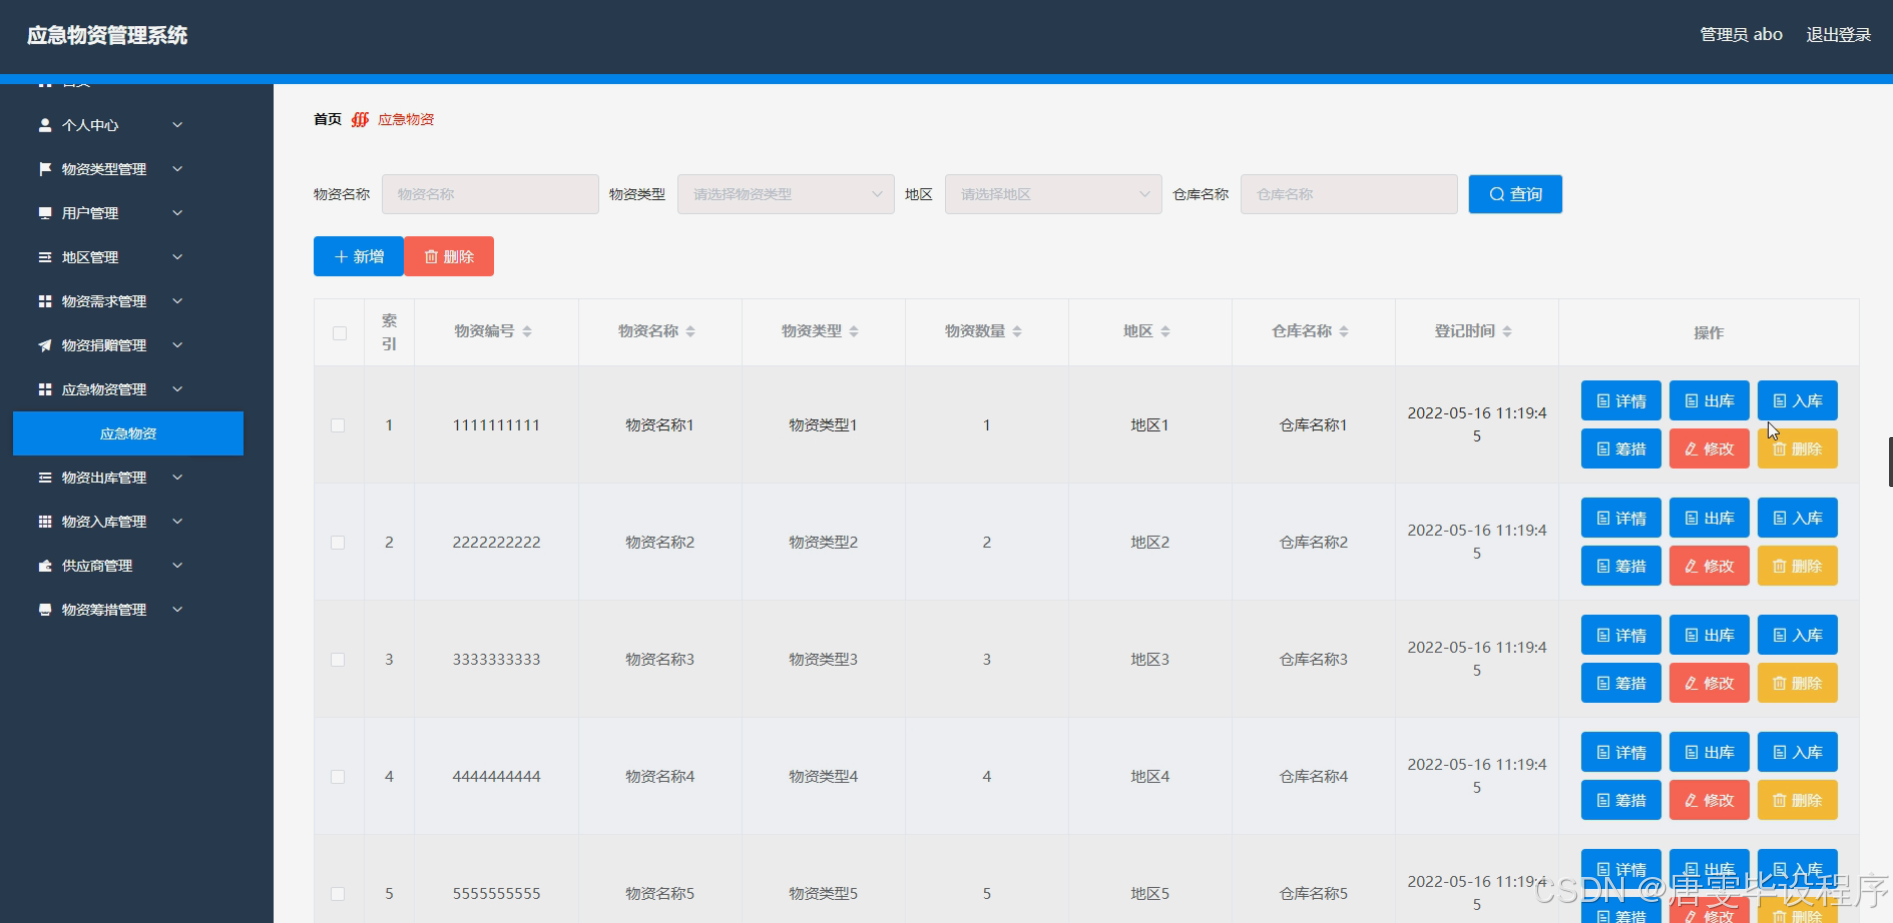Click 修改 for row 物资名称4
Image resolution: width=1893 pixels, height=923 pixels.
pyautogui.click(x=1709, y=800)
